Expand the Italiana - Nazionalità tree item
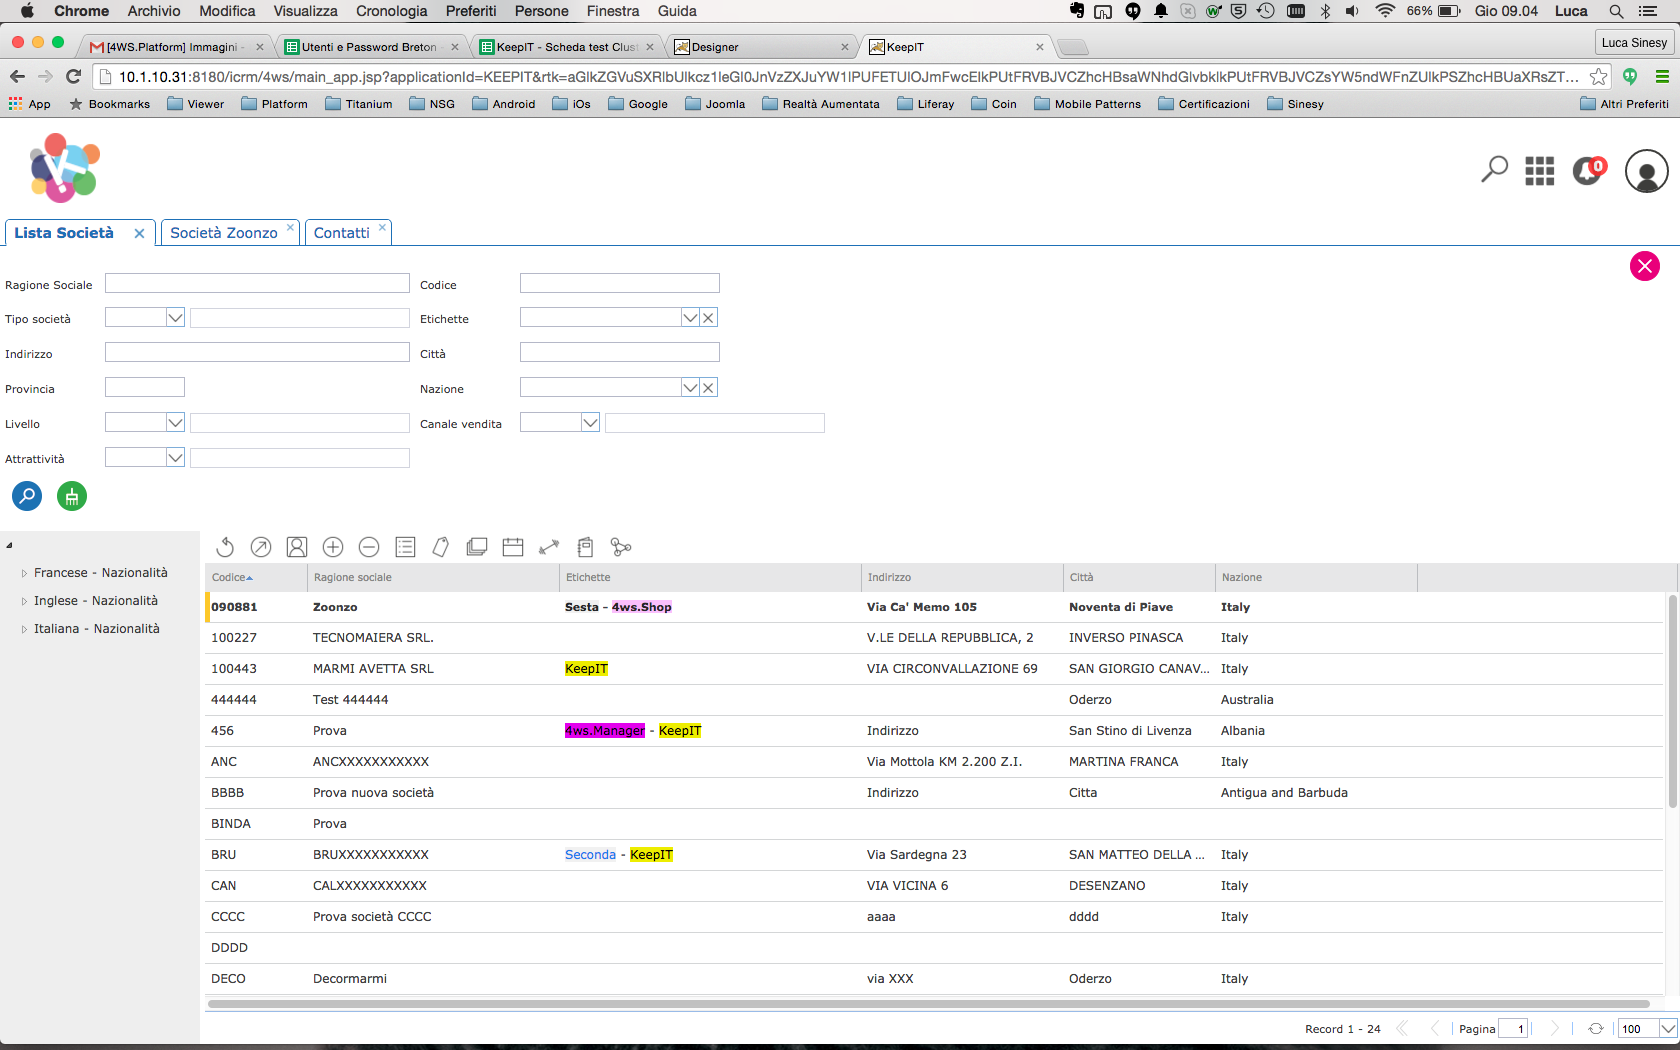 [x=24, y=628]
